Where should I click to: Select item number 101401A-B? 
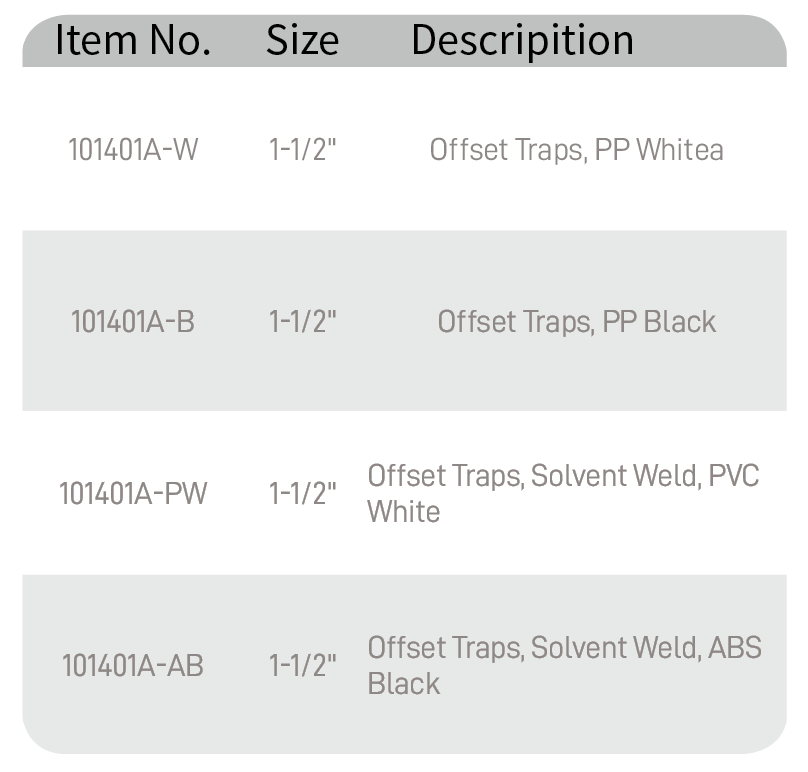click(133, 322)
